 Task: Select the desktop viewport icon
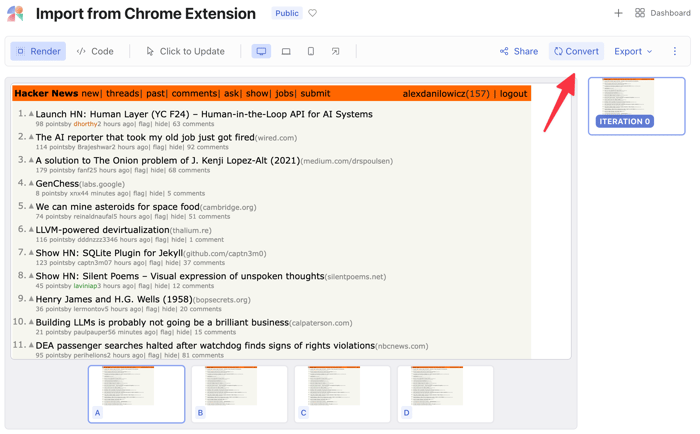pos(261,51)
